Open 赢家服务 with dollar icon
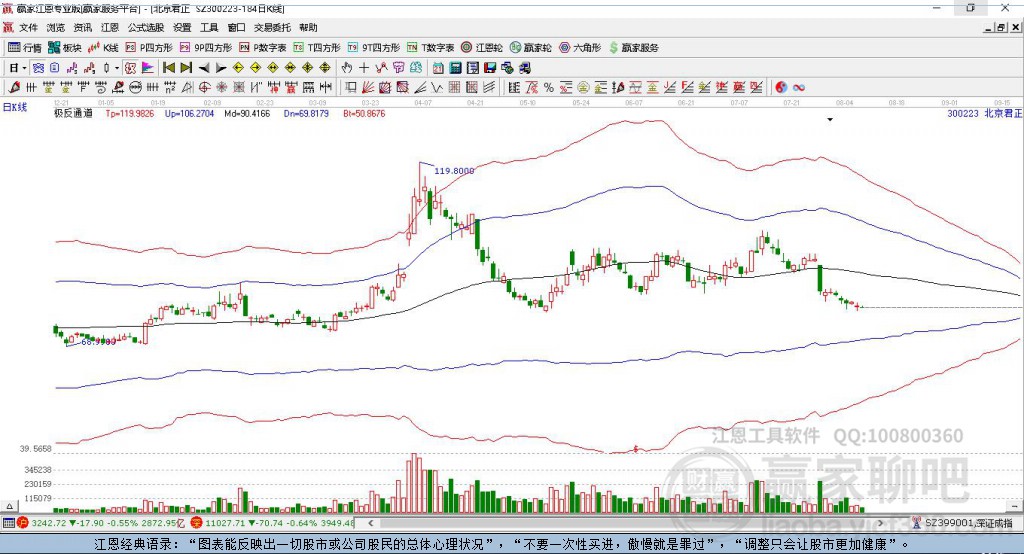The height and width of the screenshot is (554, 1024). click(634, 48)
